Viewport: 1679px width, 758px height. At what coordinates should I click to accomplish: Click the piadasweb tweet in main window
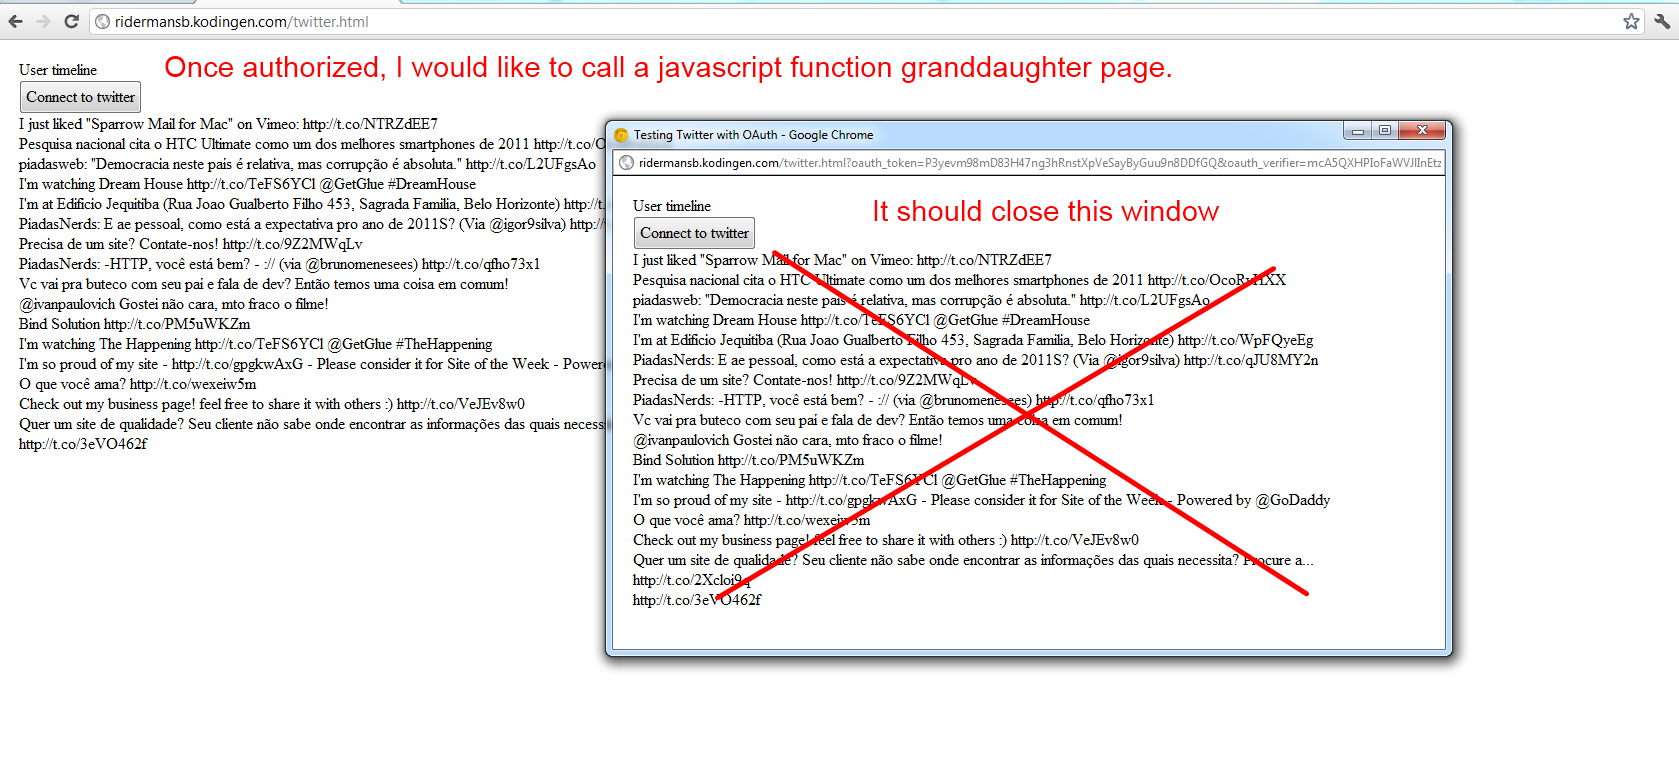(x=307, y=164)
